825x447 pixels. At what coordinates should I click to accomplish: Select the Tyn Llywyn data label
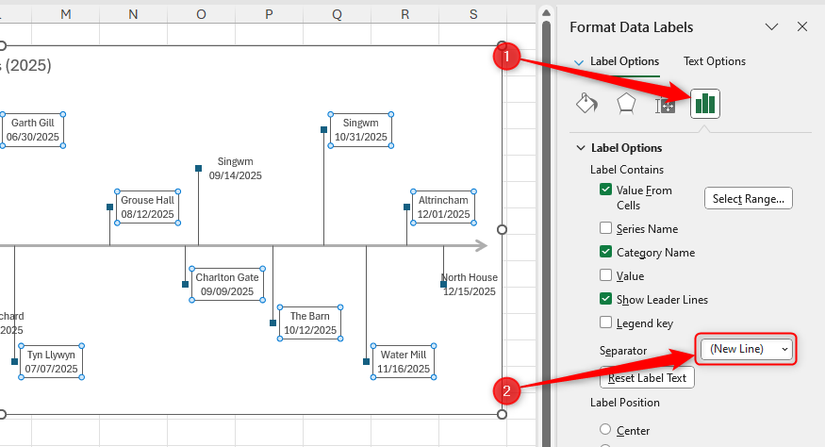tap(51, 362)
